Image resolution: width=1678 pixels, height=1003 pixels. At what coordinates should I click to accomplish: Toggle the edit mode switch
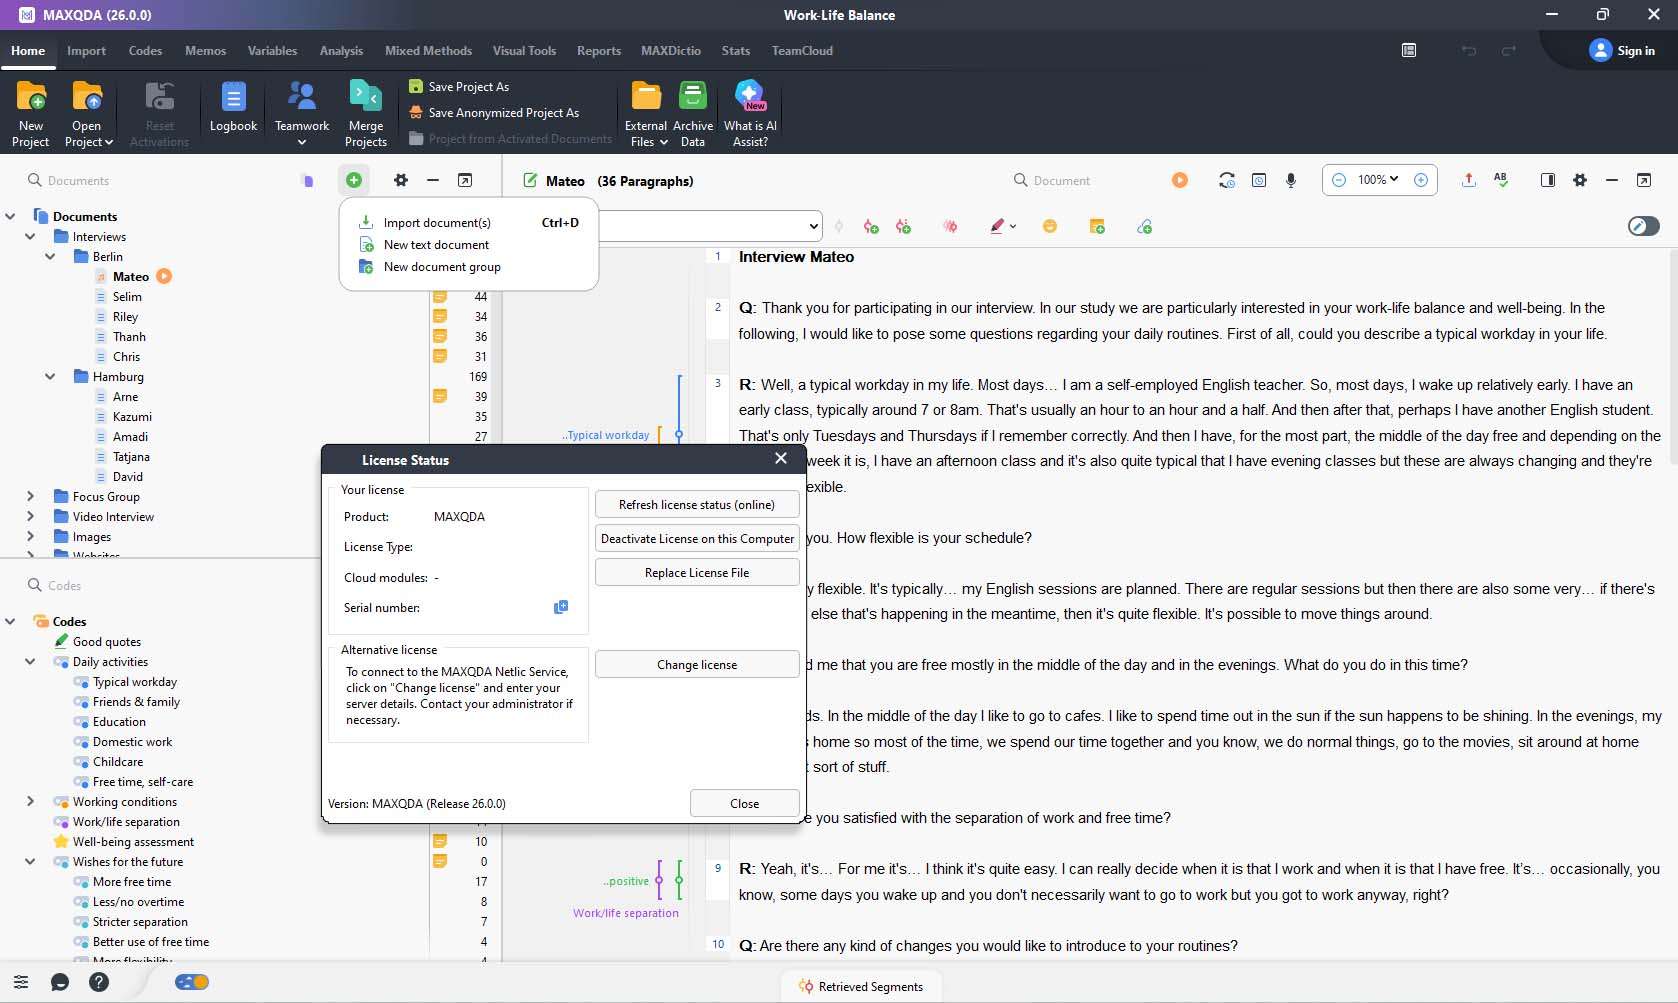point(1643,226)
